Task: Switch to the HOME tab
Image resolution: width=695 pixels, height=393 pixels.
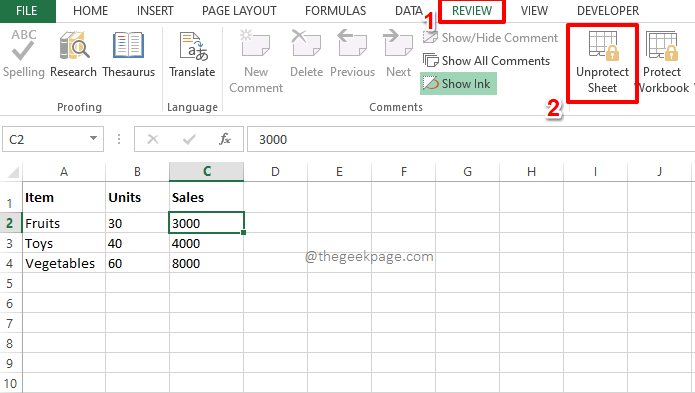Action: coord(90,11)
